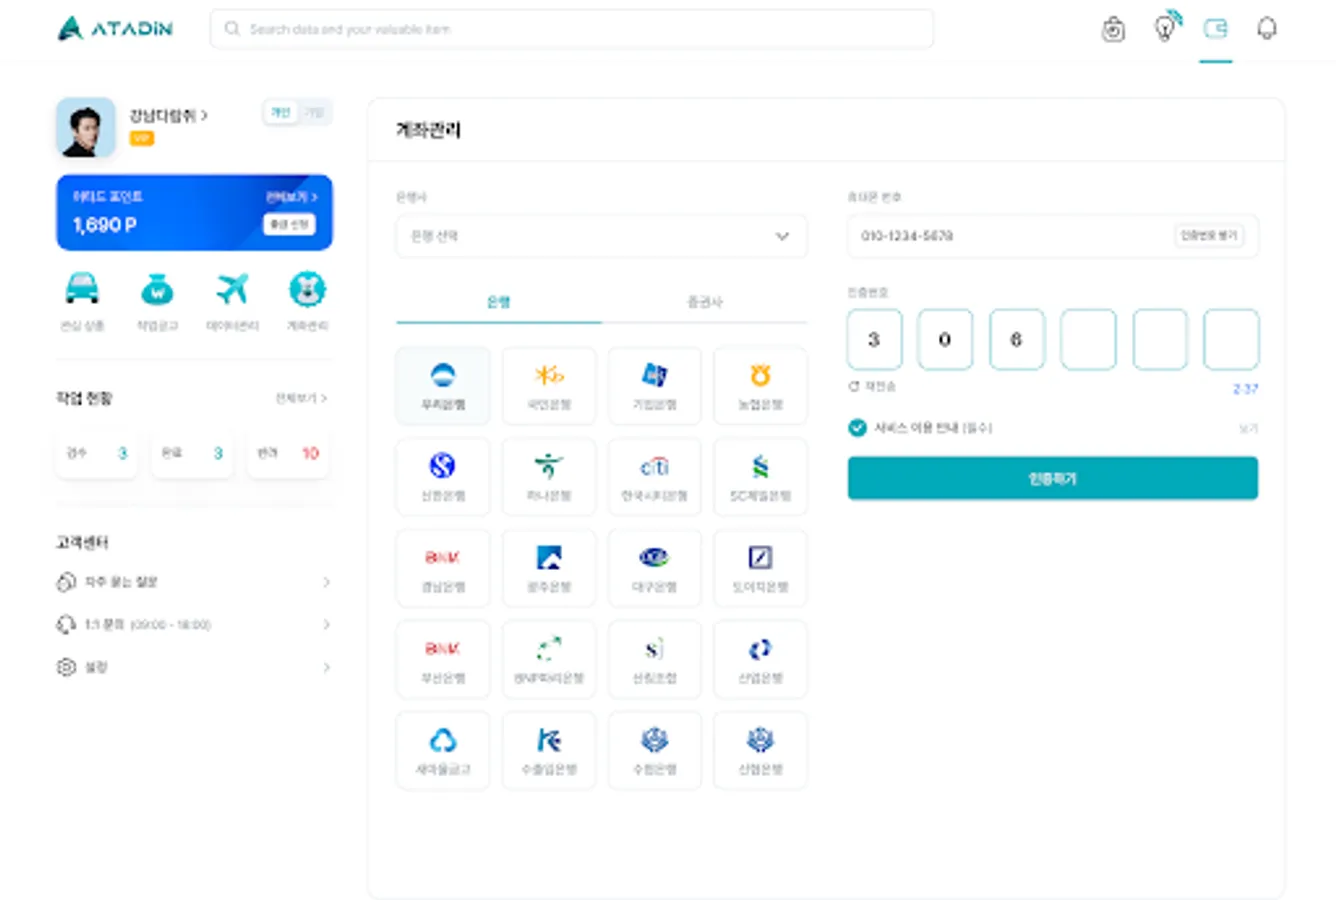
Task: Select the citi bank tile
Action: point(655,476)
